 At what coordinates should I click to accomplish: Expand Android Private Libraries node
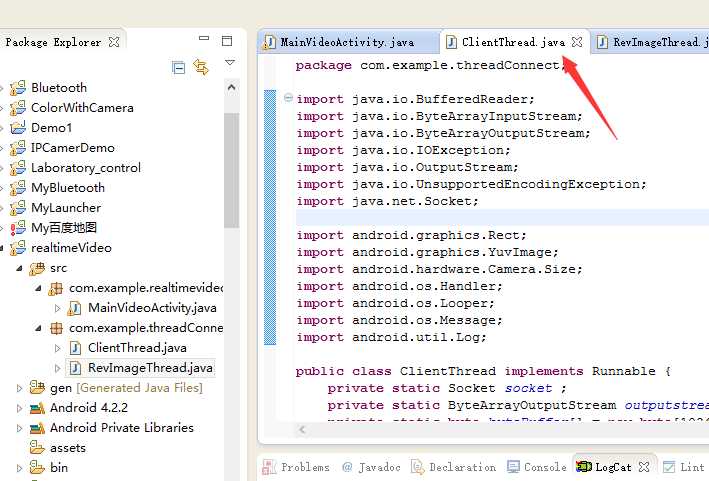pyautogui.click(x=19, y=428)
